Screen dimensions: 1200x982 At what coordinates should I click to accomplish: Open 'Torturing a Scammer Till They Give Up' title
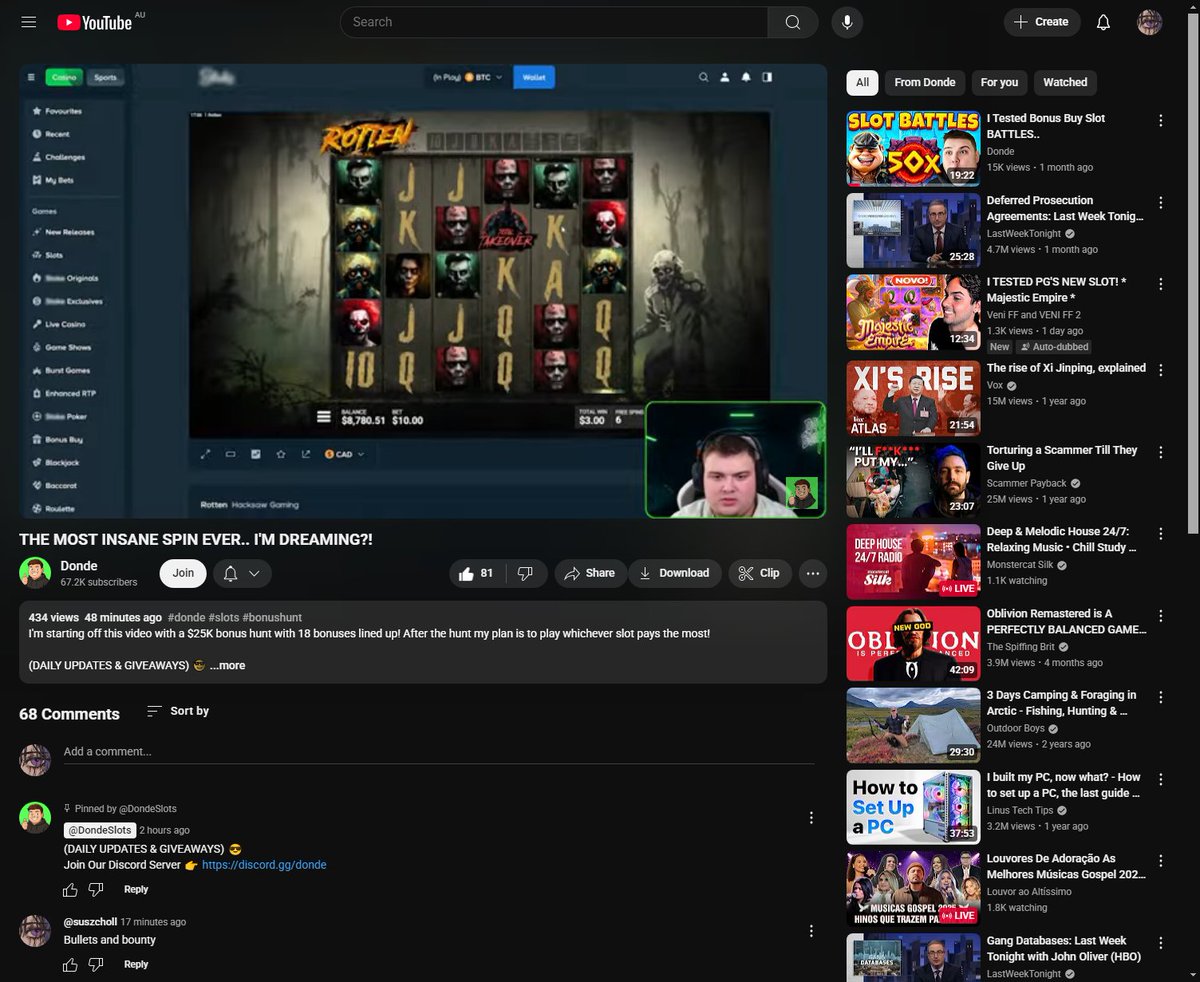tap(1062, 458)
